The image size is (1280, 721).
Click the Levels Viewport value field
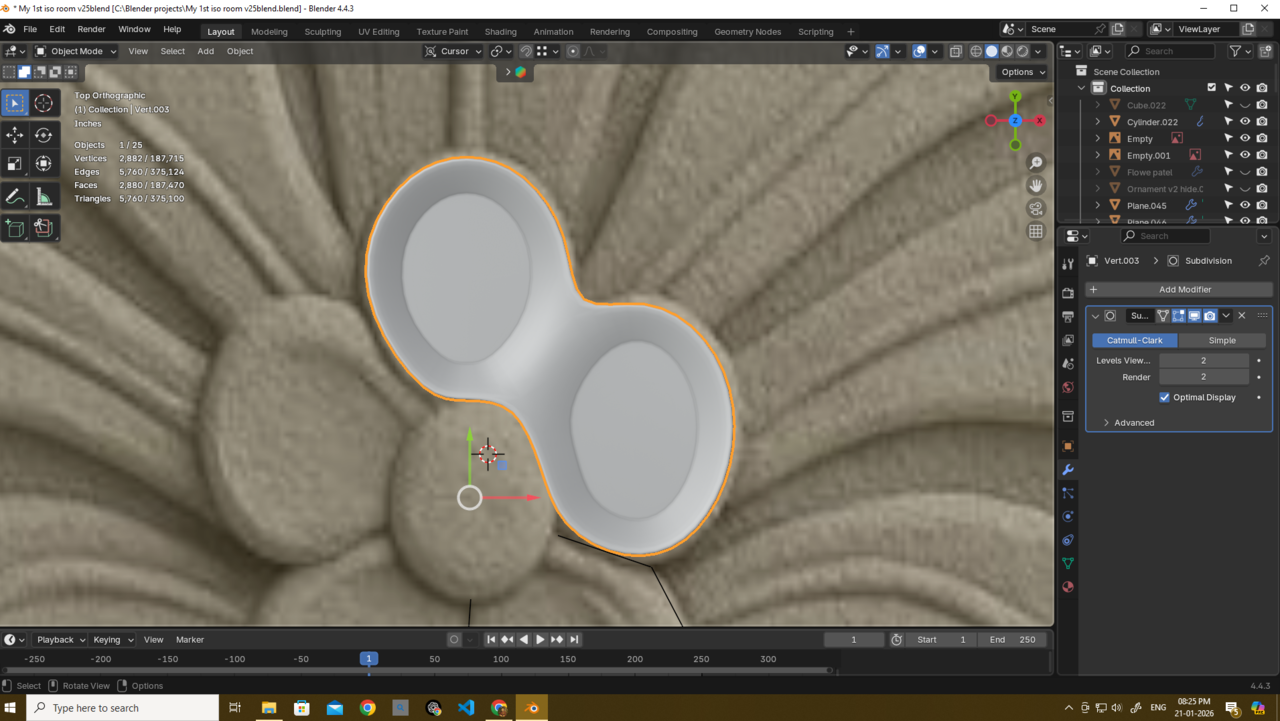tap(1203, 360)
